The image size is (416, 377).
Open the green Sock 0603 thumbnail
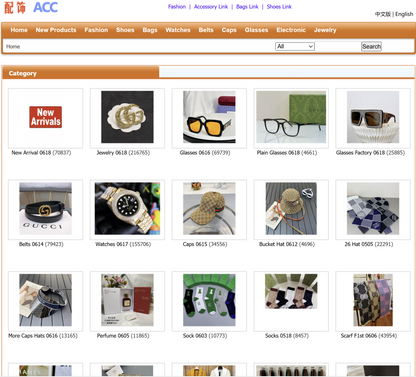point(209,301)
